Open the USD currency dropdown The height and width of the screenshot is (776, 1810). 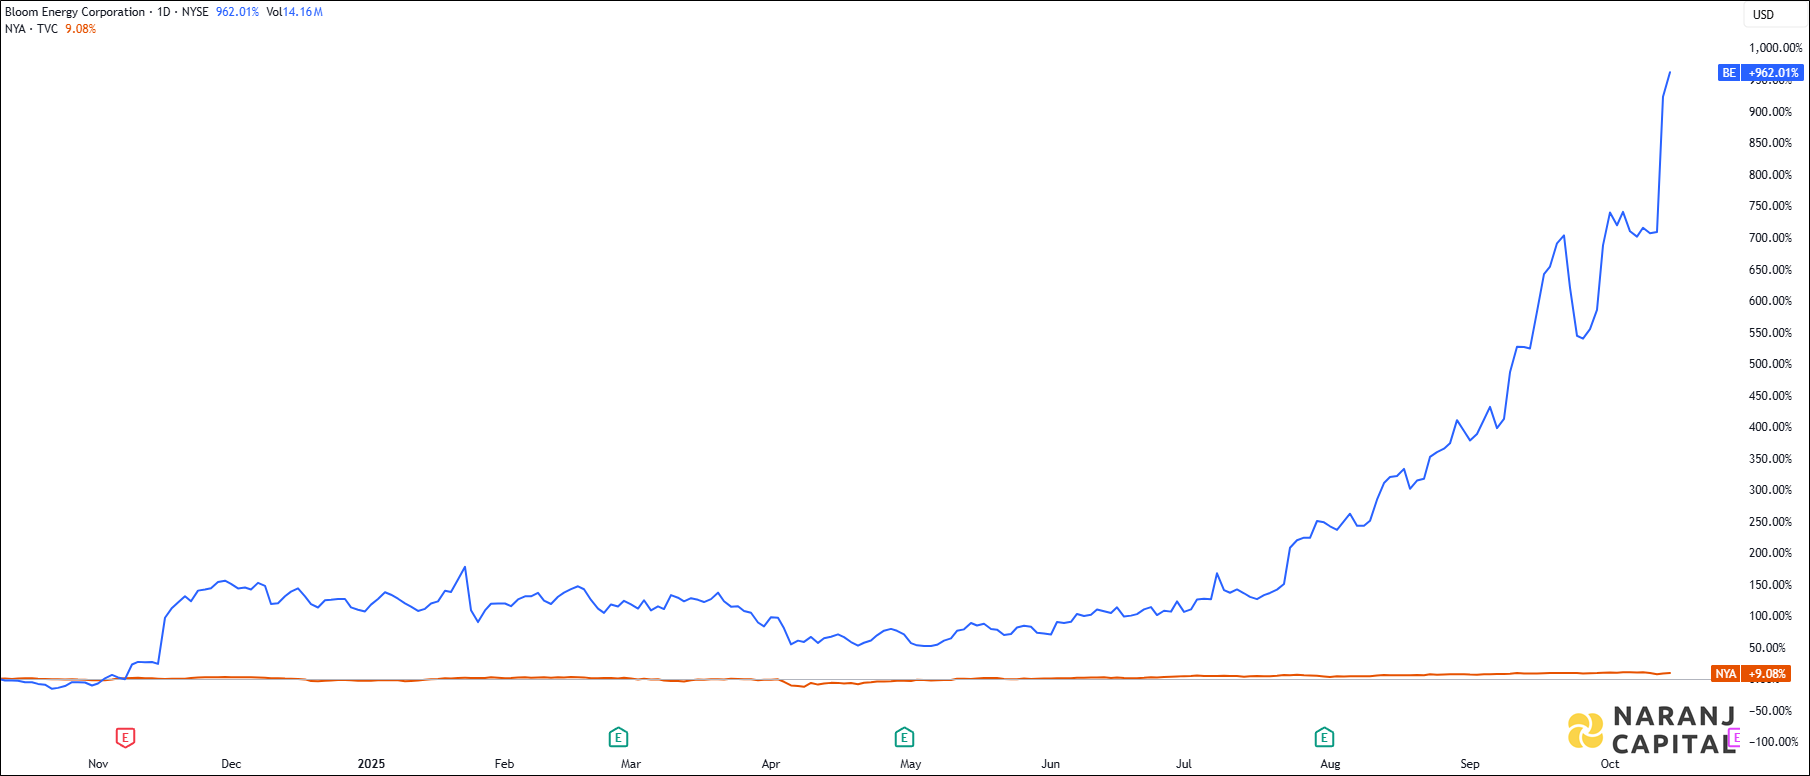(x=1763, y=14)
